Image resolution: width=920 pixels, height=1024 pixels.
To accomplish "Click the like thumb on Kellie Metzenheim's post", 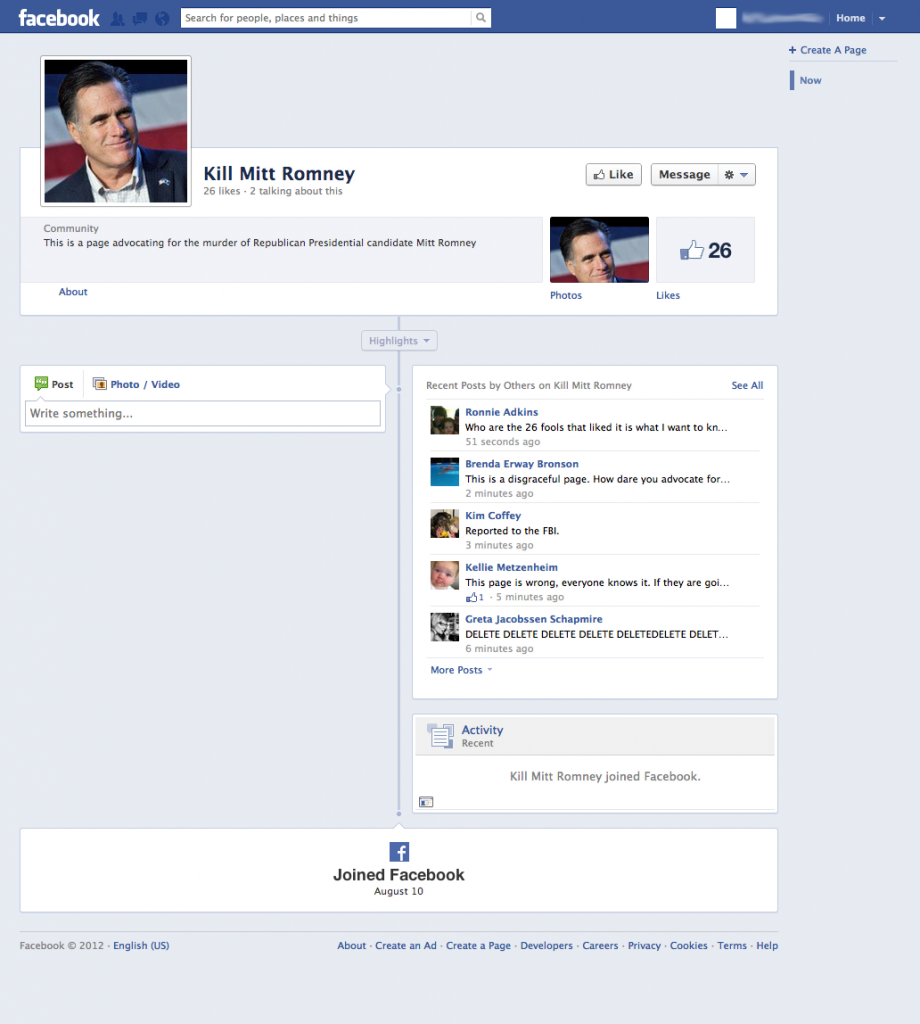I will [x=471, y=597].
